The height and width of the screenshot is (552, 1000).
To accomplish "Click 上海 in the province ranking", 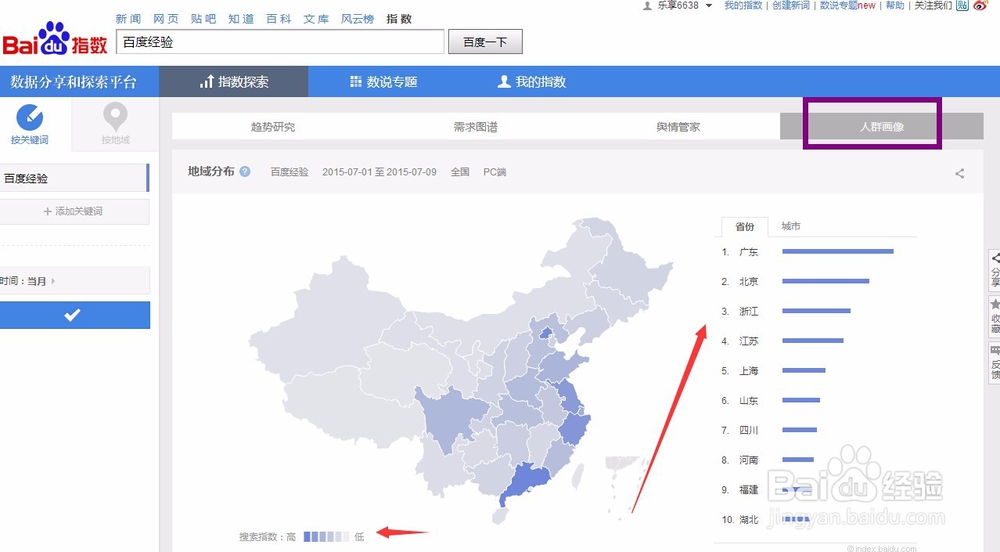I will (749, 370).
